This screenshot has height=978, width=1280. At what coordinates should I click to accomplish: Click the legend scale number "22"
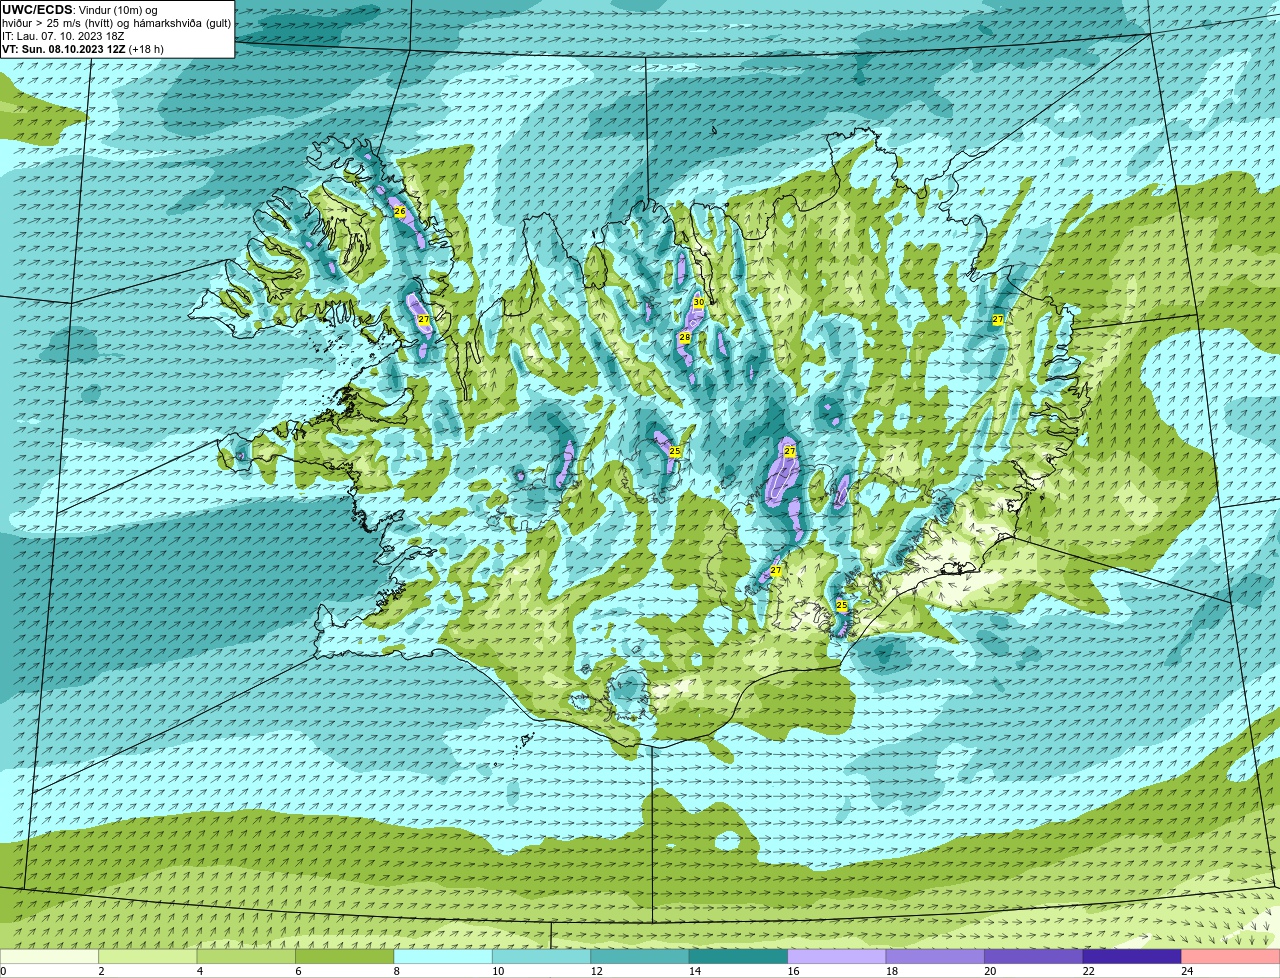tap(1089, 971)
